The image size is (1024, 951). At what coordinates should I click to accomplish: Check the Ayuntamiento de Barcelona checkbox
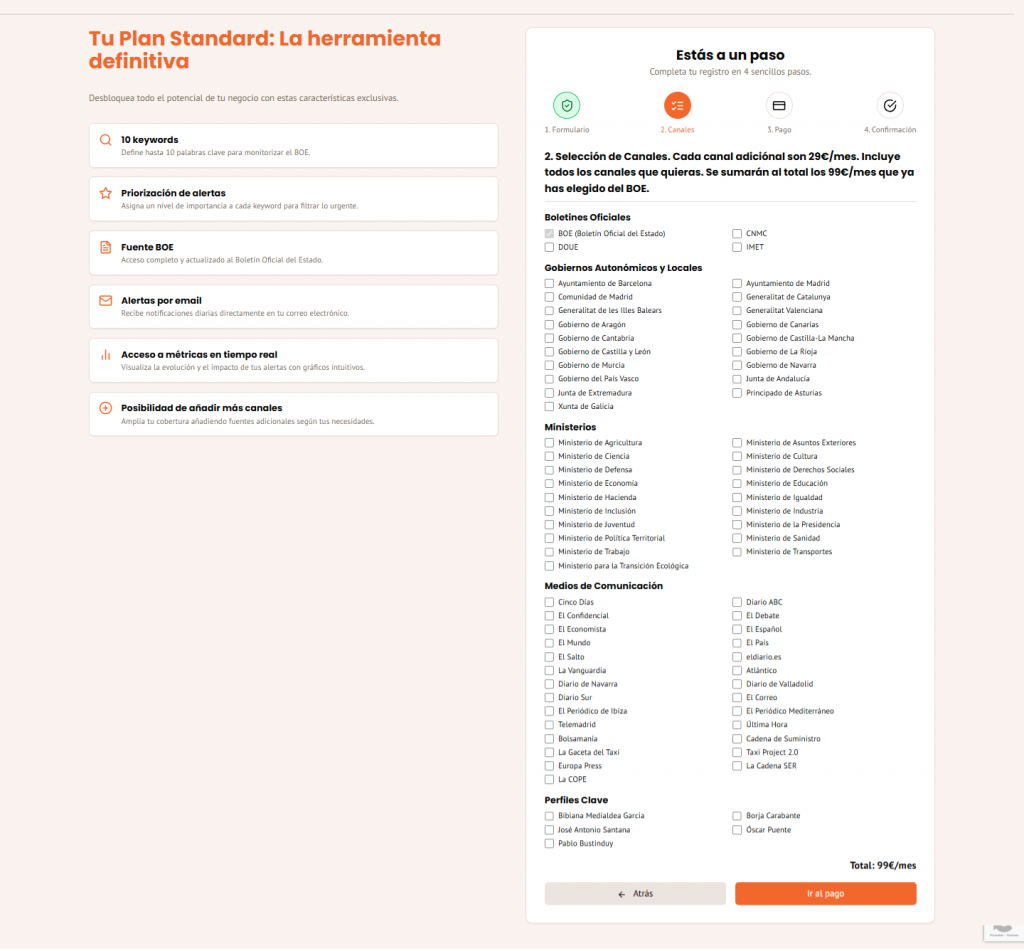tap(549, 284)
